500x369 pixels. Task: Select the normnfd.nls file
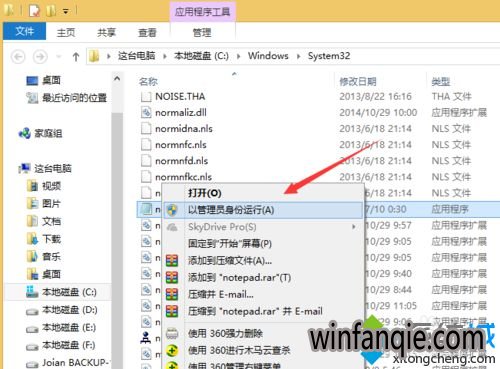[181, 161]
